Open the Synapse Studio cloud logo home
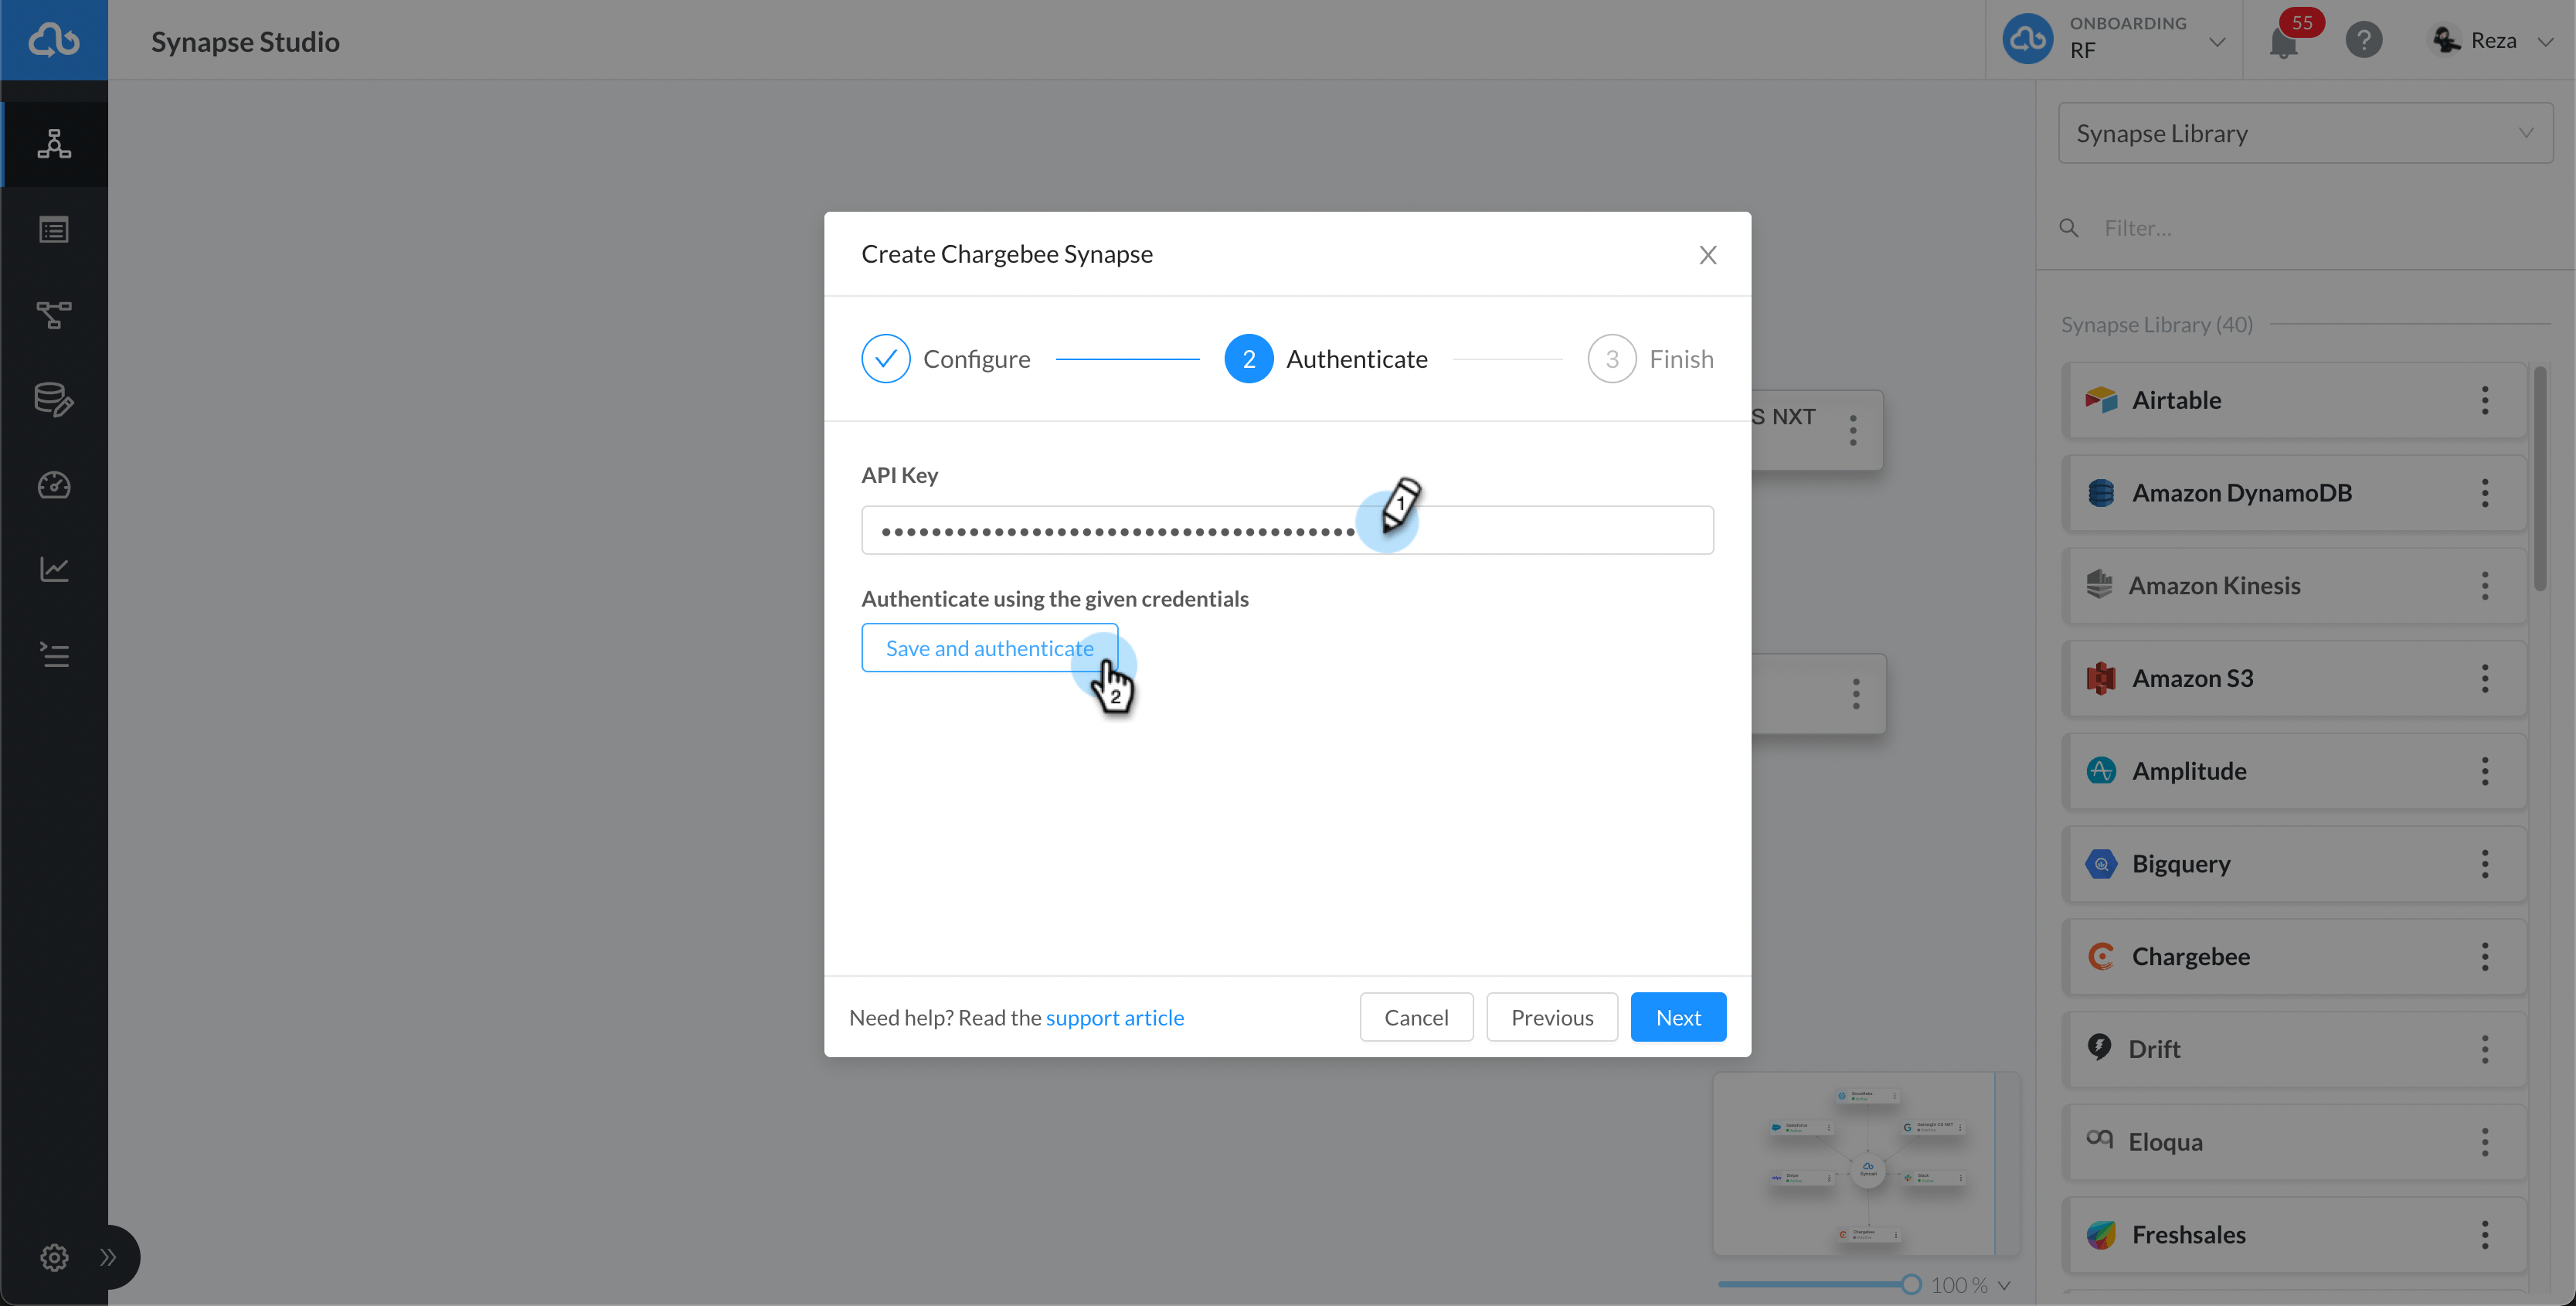This screenshot has width=2576, height=1306. pos(54,40)
